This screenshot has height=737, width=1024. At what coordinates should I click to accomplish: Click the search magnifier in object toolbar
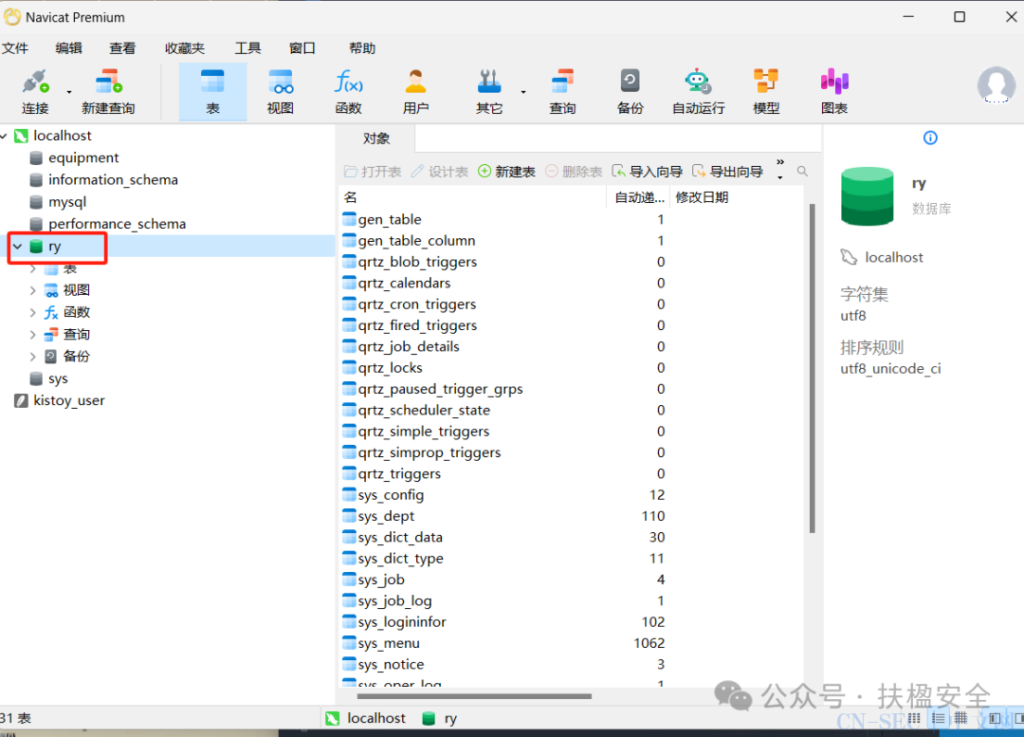coord(802,171)
